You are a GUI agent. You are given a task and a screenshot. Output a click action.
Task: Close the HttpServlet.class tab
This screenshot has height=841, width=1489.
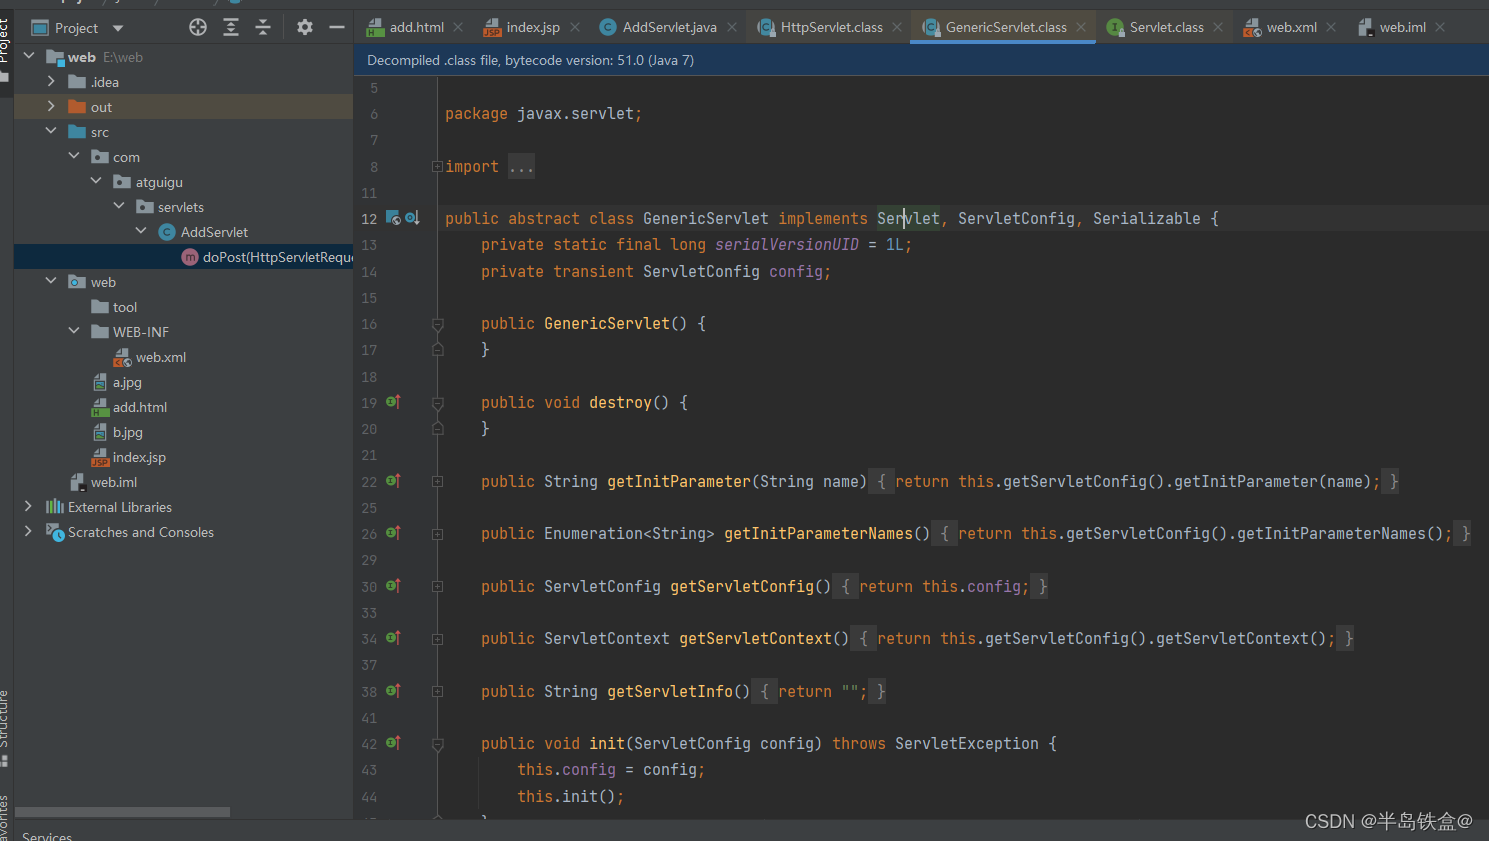897,27
